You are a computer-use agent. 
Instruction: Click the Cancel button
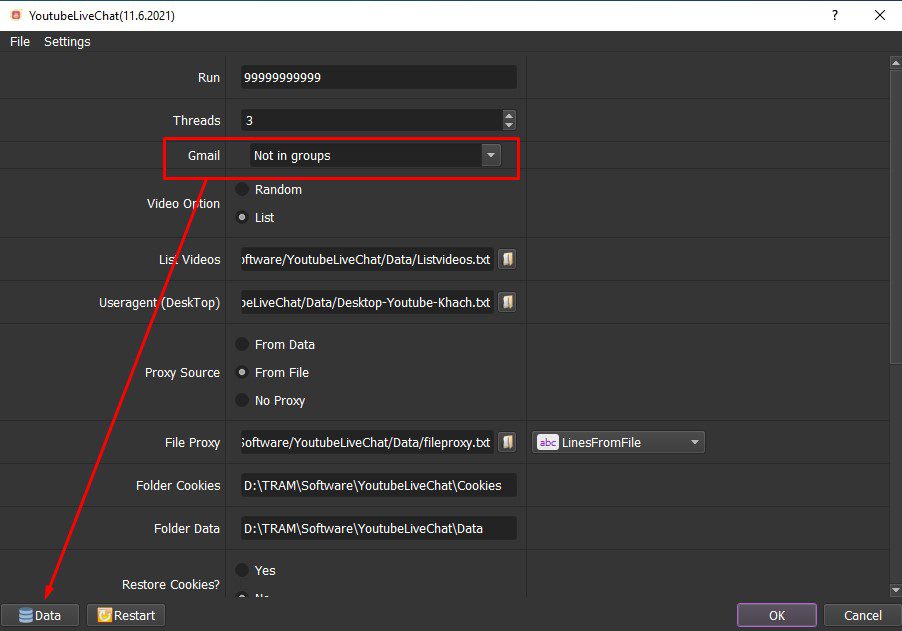[x=862, y=615]
